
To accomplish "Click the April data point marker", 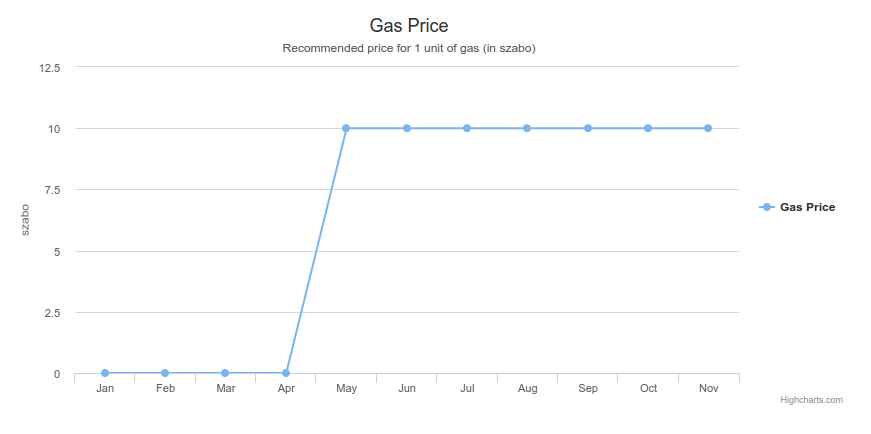I will click(x=286, y=373).
